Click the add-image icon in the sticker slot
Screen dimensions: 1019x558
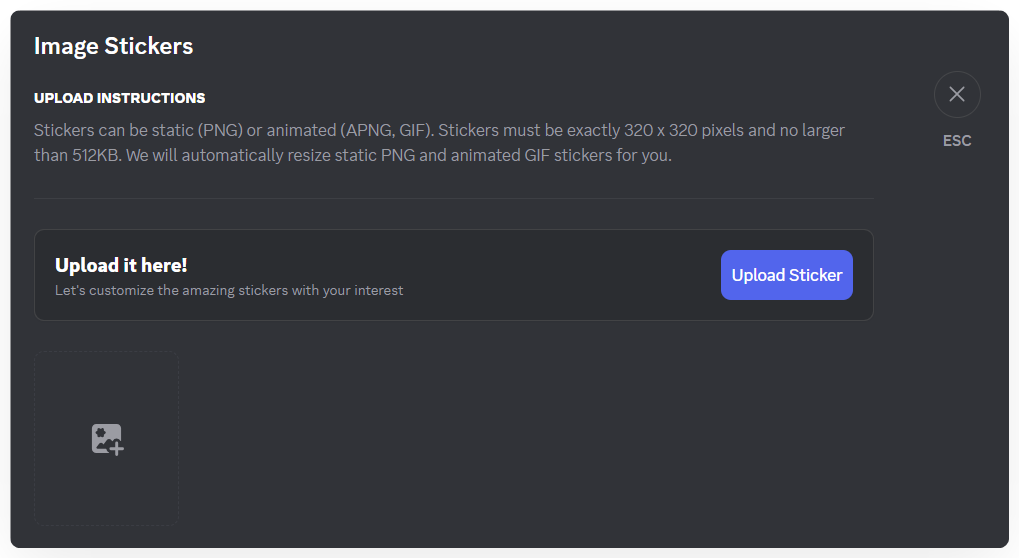pos(107,440)
